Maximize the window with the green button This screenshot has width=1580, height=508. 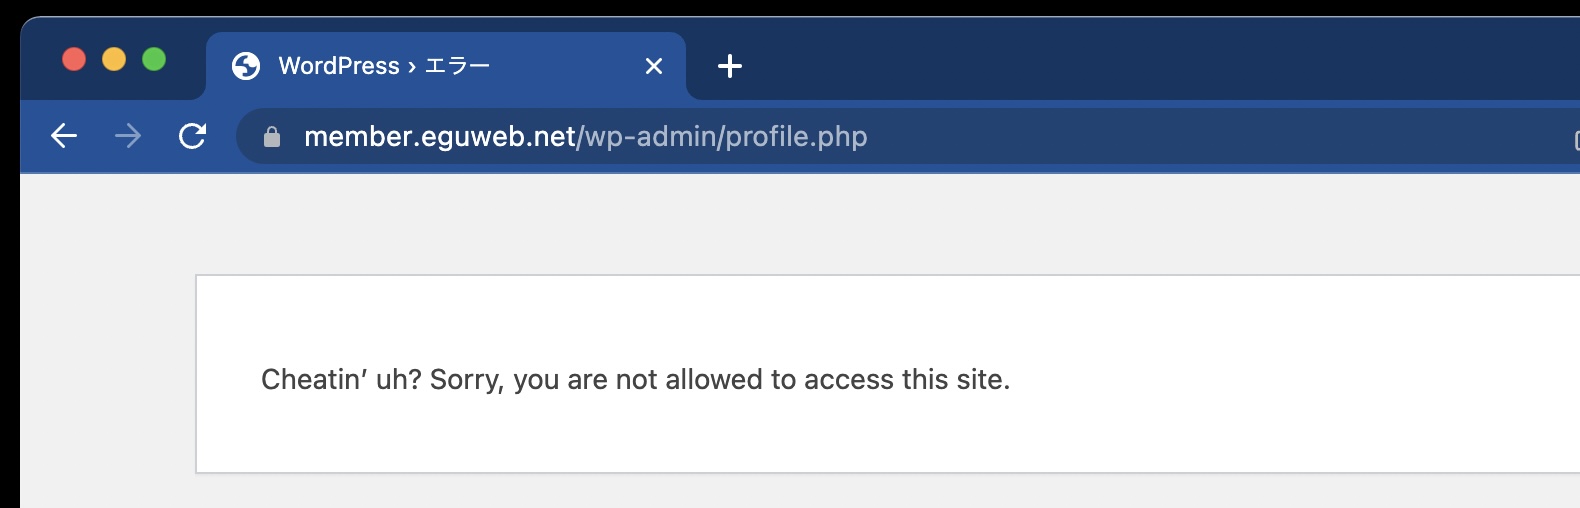(x=154, y=59)
